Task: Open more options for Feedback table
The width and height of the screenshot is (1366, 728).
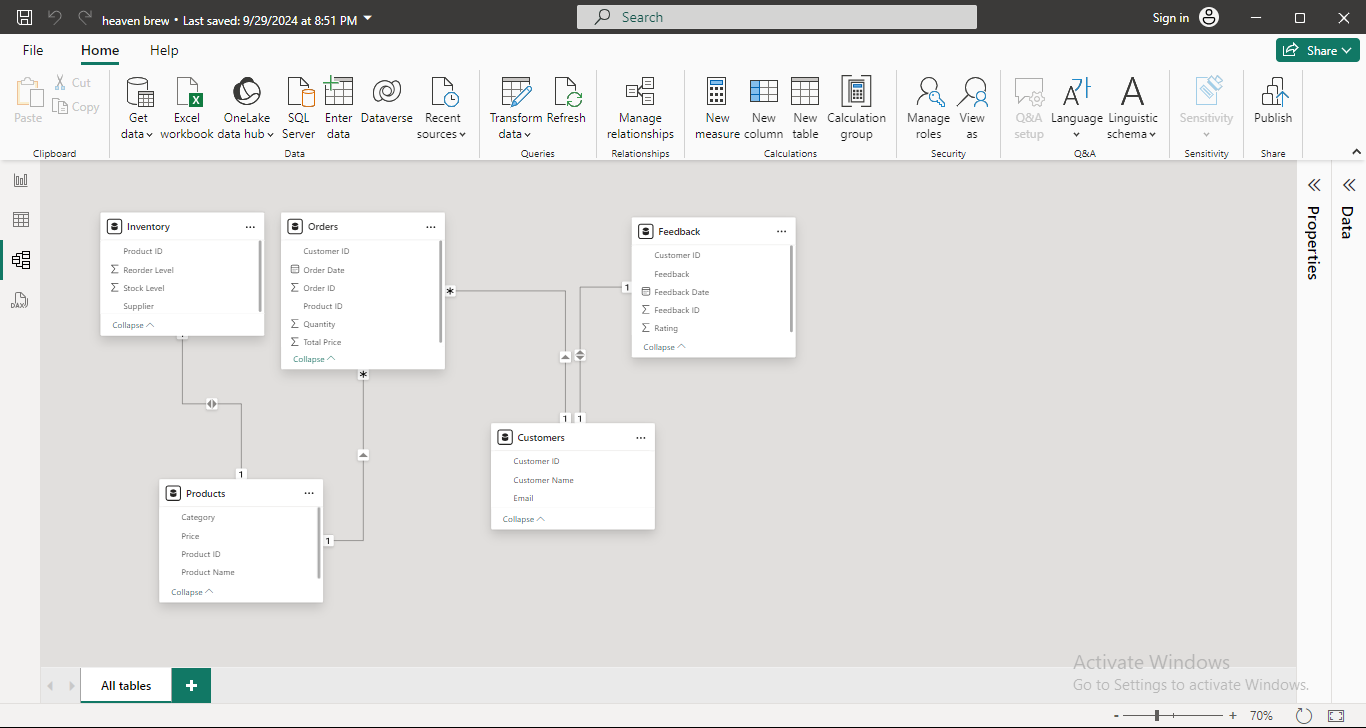Action: tap(781, 231)
